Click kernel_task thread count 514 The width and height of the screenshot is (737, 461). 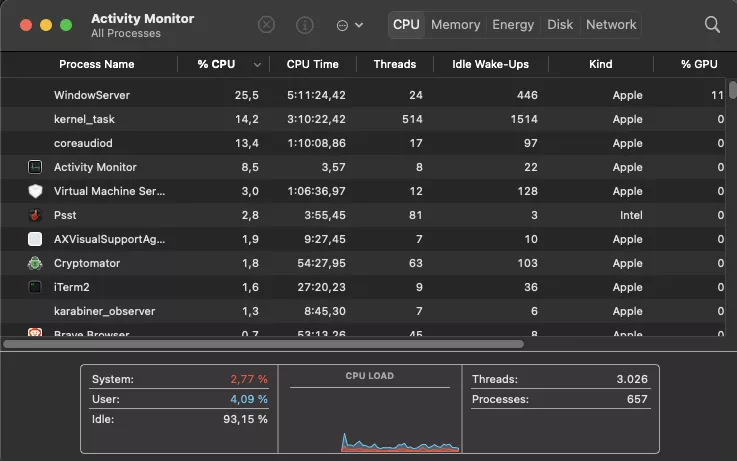pos(412,119)
